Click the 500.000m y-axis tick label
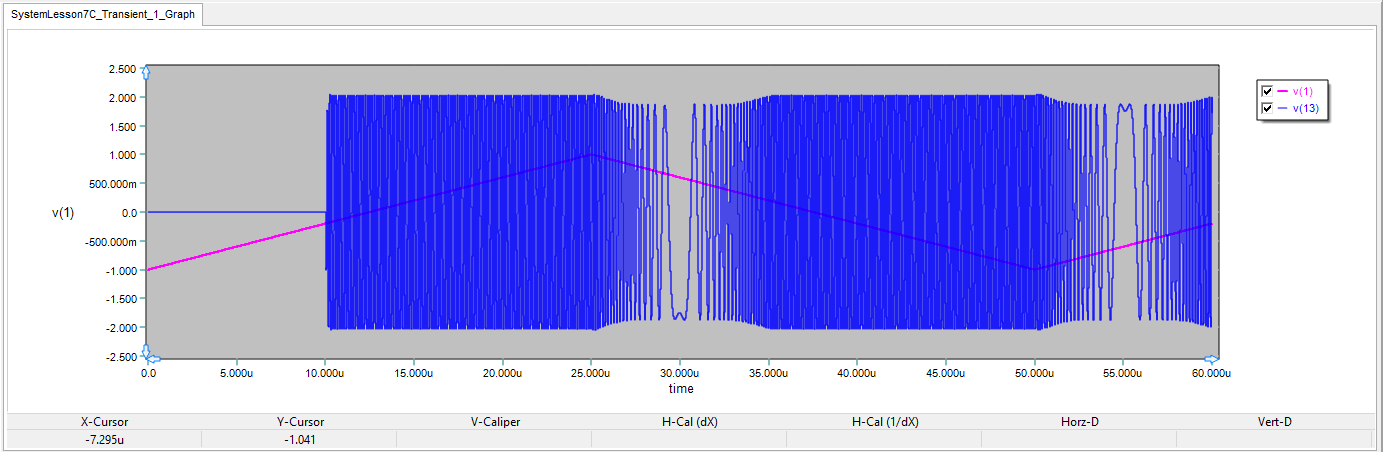Viewport: 1383px width, 452px height. [x=111, y=184]
